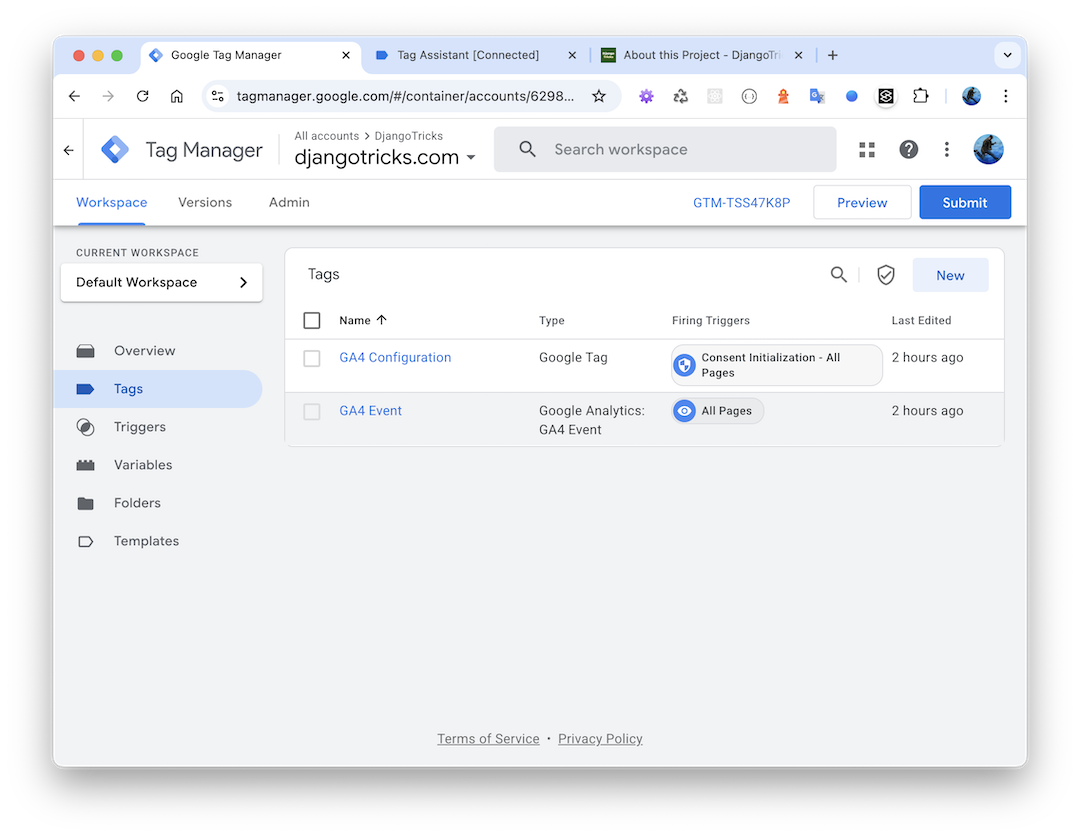
Task: Click the Preview button
Action: [x=862, y=203]
